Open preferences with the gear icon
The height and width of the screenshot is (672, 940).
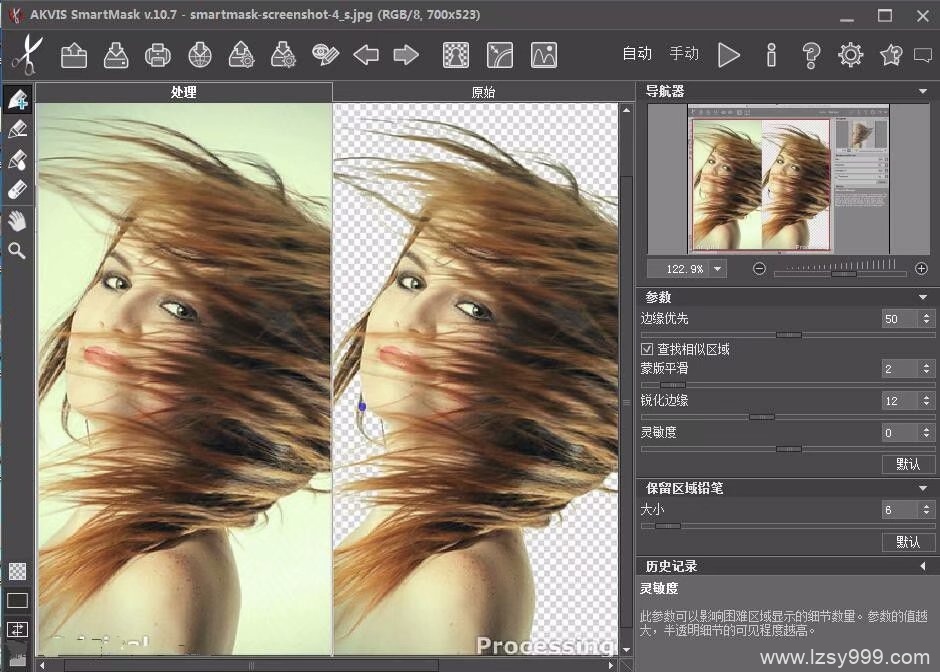coord(850,55)
